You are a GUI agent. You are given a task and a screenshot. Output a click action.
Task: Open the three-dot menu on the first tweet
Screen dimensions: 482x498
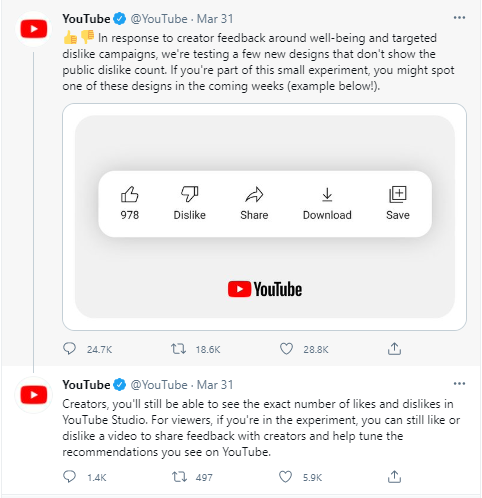point(459,18)
